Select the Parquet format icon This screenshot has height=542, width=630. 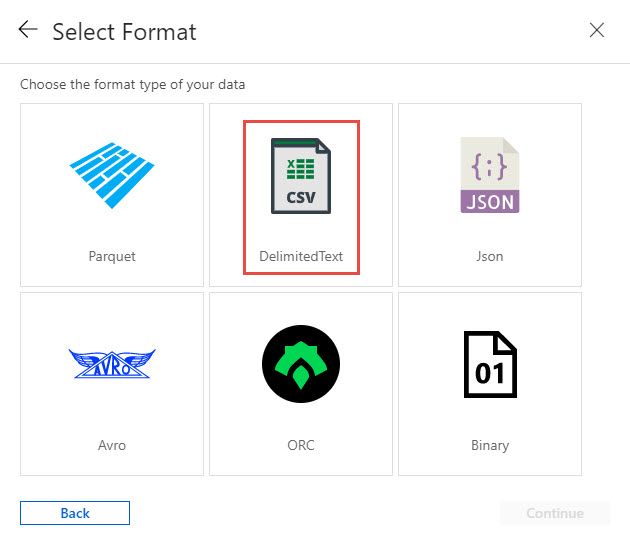(112, 176)
